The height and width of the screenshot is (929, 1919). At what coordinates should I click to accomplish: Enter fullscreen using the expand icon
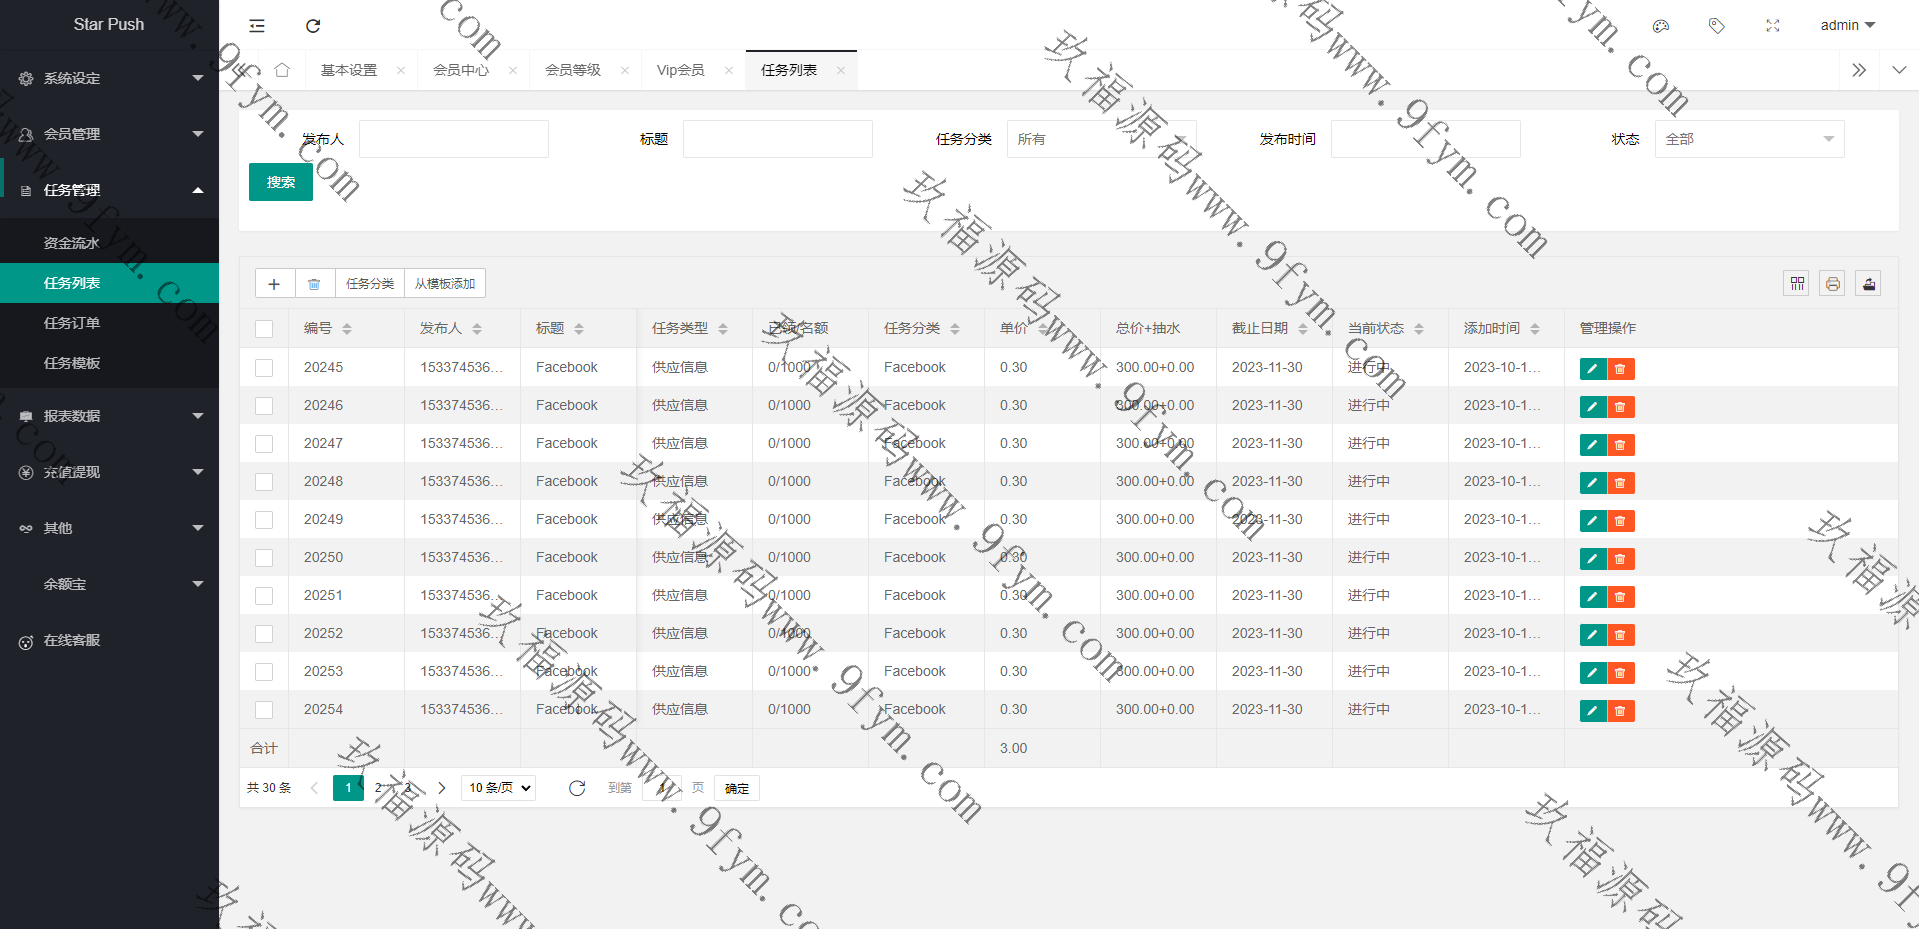click(x=1773, y=26)
